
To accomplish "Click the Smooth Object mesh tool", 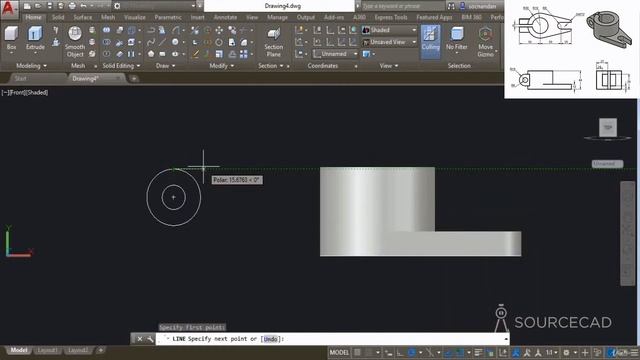I will coord(75,42).
